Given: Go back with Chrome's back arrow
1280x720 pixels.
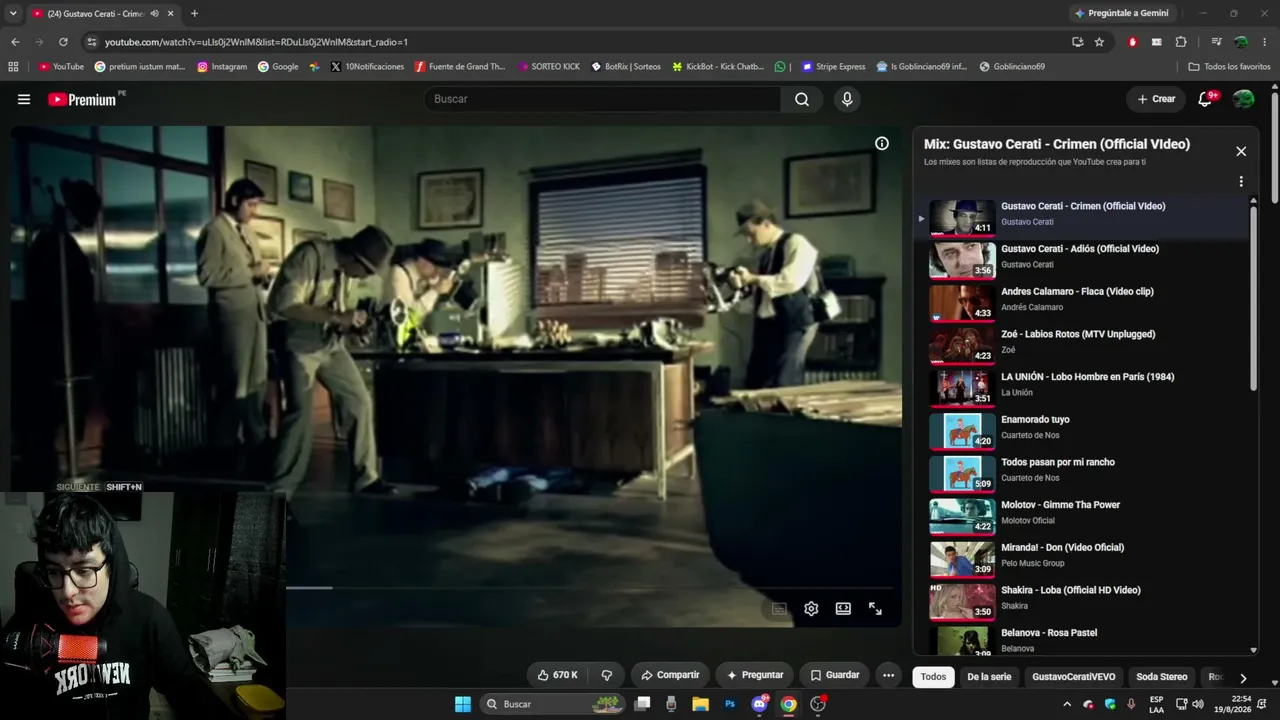Looking at the screenshot, I should (x=15, y=42).
